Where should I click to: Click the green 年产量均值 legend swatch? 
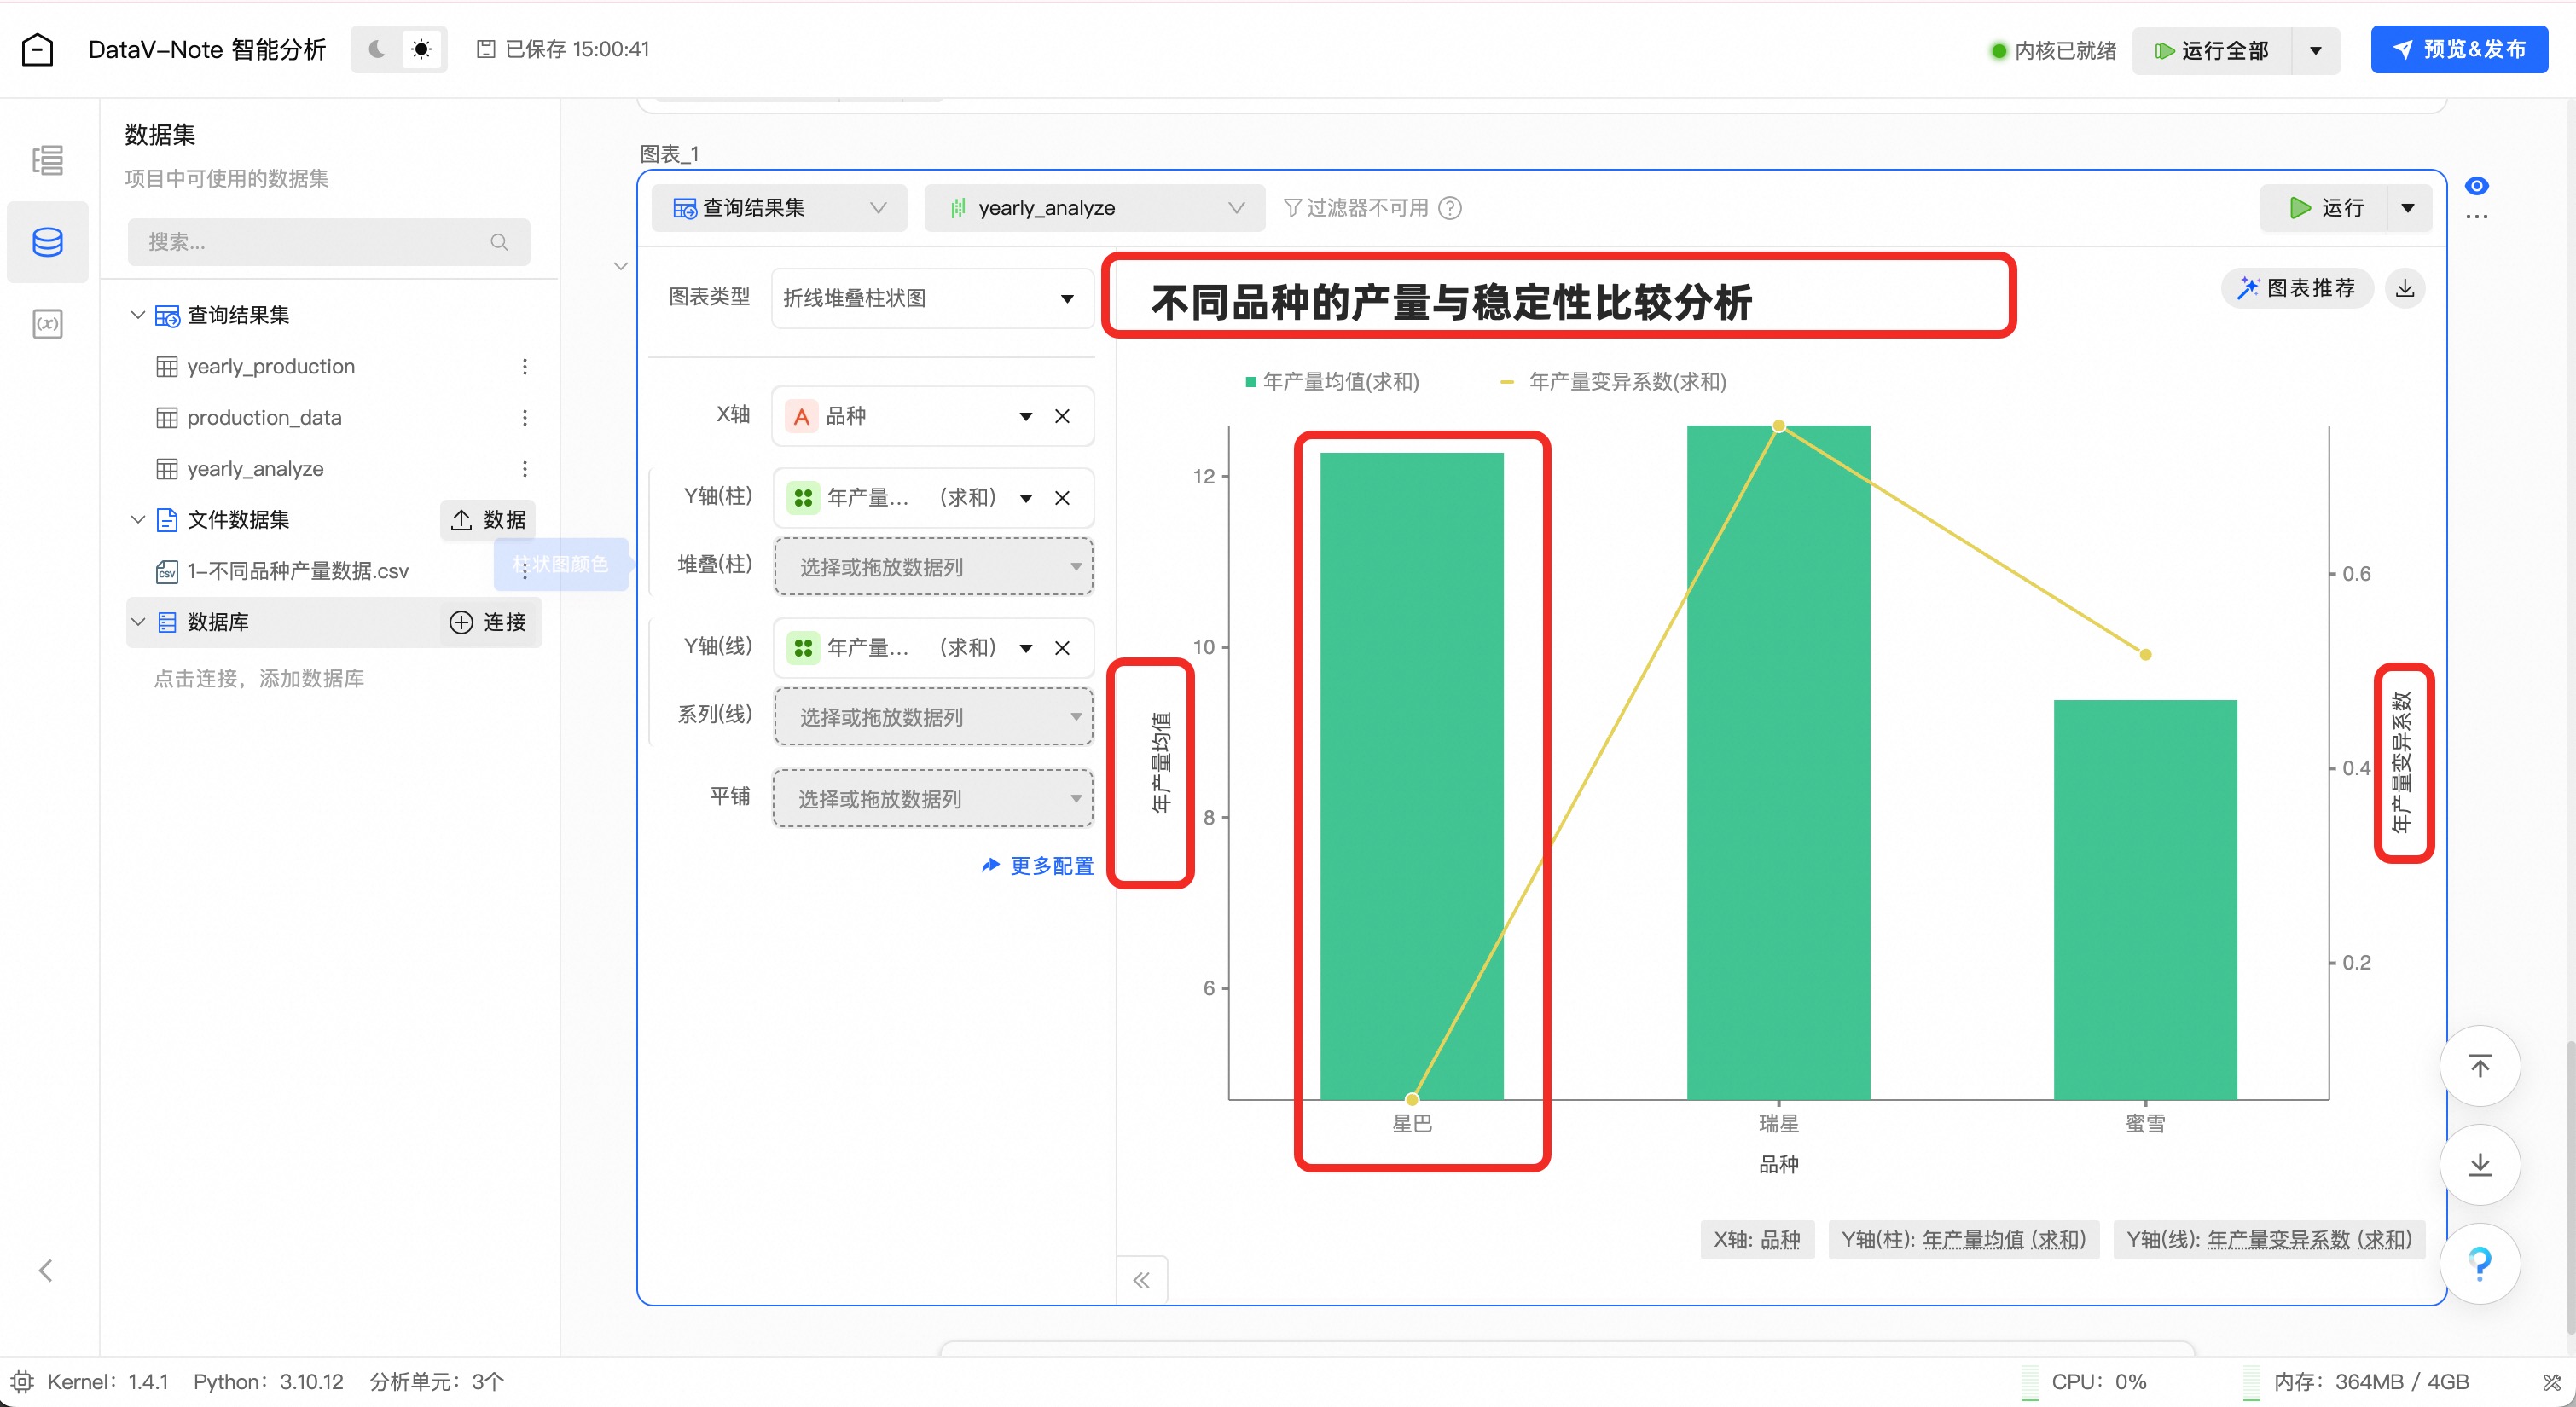[1250, 381]
